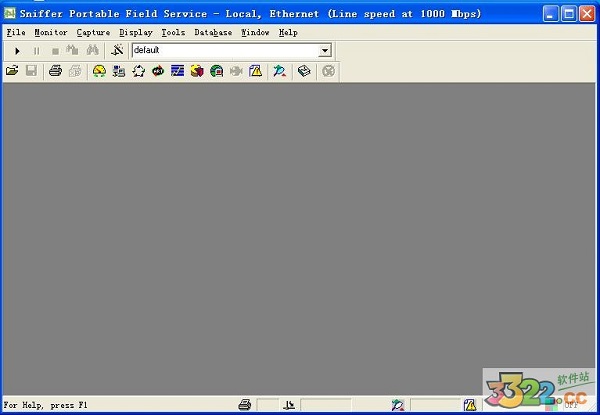Viewport: 600px width, 415px height.
Task: Open the Address Book icon
Action: [x=304, y=71]
